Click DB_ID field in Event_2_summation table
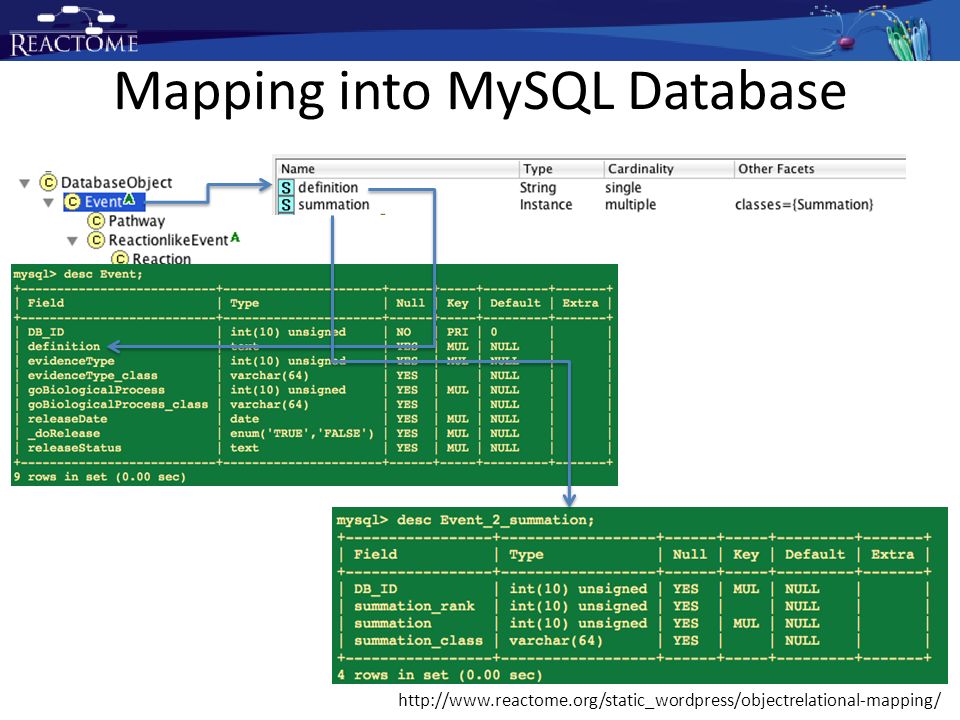 tap(375, 589)
